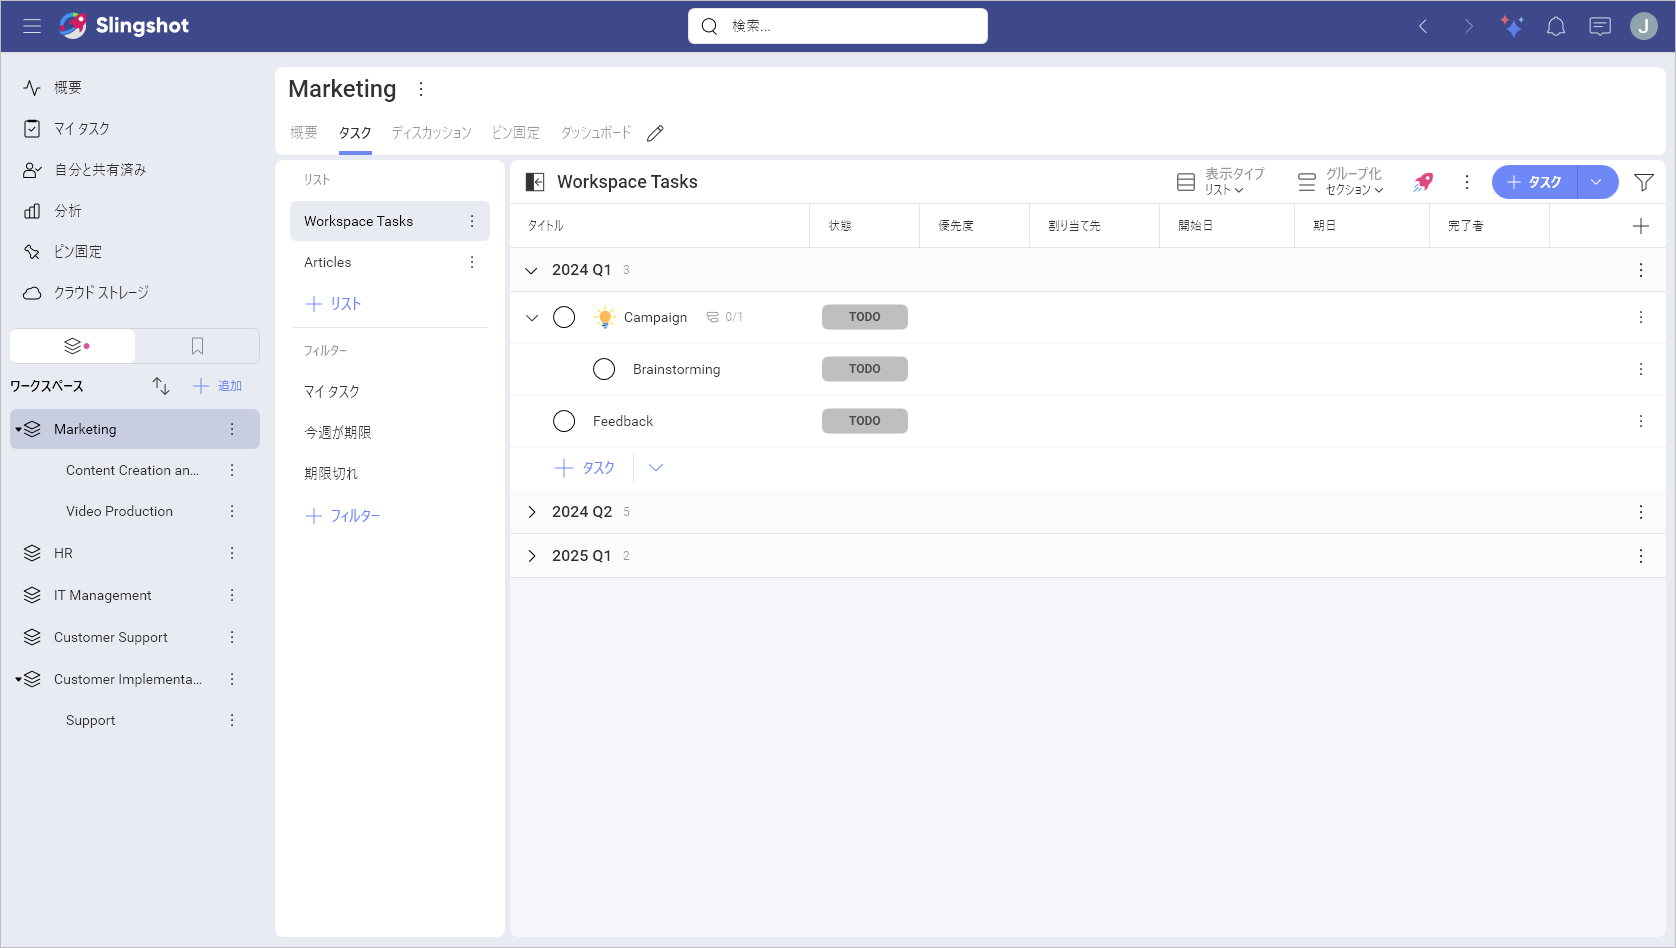The height and width of the screenshot is (948, 1676).
Task: Add a new filter with フィルター
Action: tap(343, 516)
